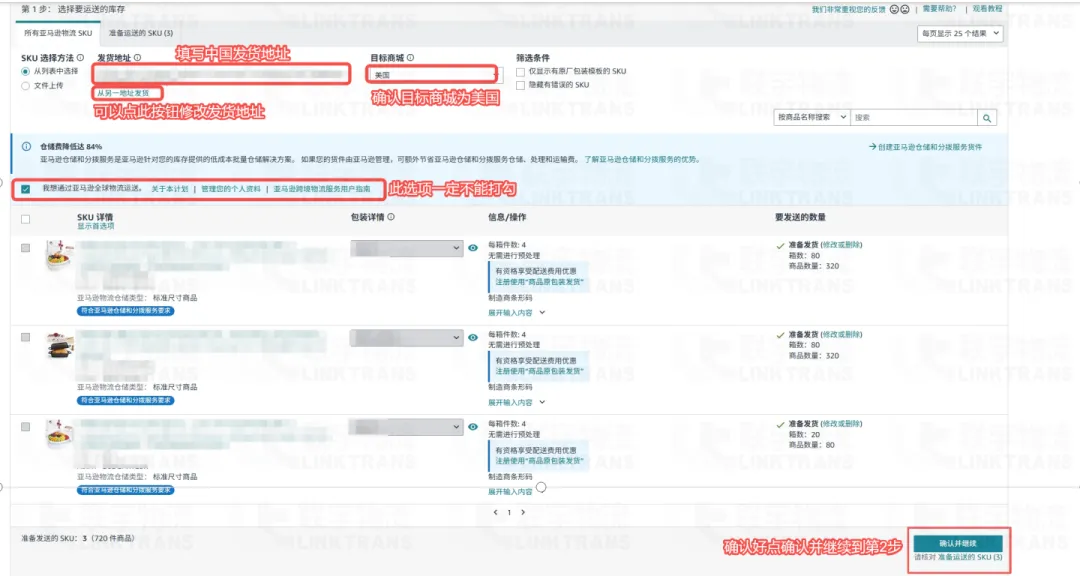Screen dimensions: 1080x576
Task: Tick 隐藏有错误的 SKU checkbox
Action: pyautogui.click(x=521, y=85)
